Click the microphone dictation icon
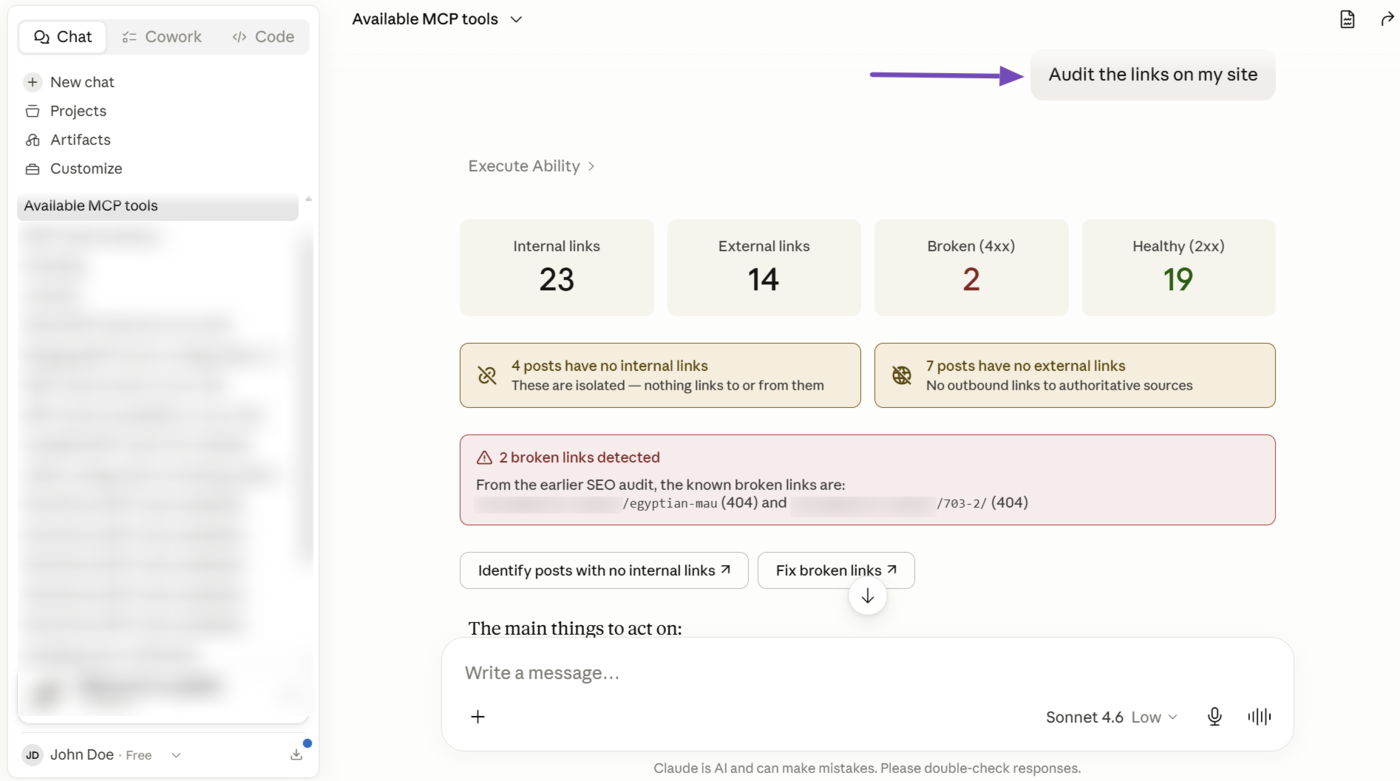The height and width of the screenshot is (781, 1400). 1214,717
